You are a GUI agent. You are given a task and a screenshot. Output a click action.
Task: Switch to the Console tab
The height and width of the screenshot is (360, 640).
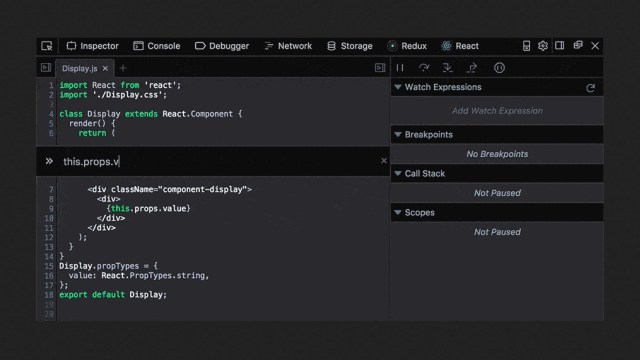(x=157, y=46)
